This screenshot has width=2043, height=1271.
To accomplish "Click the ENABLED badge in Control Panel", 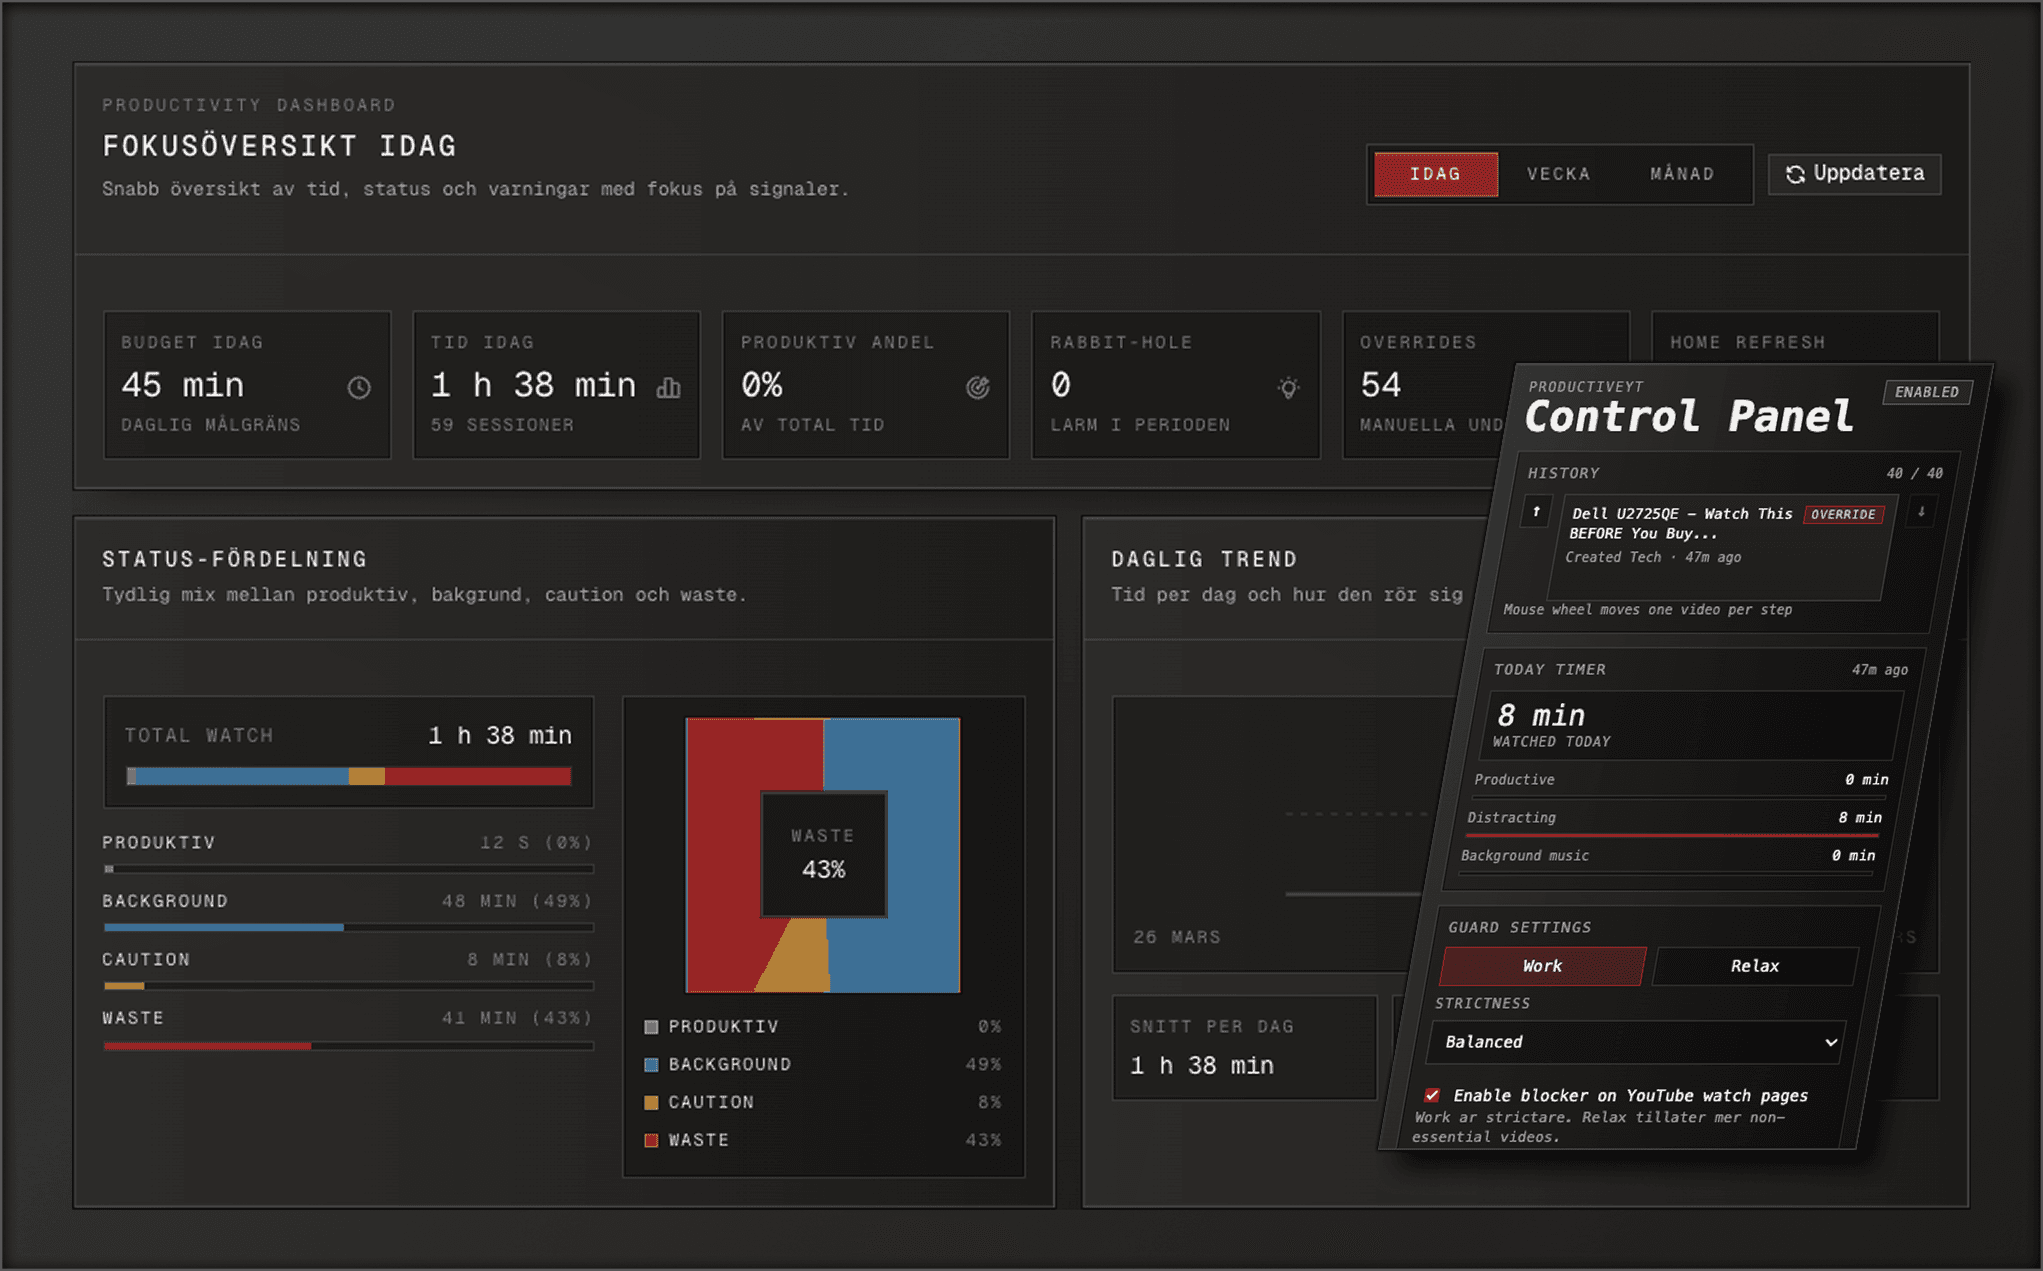I will click(x=1927, y=392).
